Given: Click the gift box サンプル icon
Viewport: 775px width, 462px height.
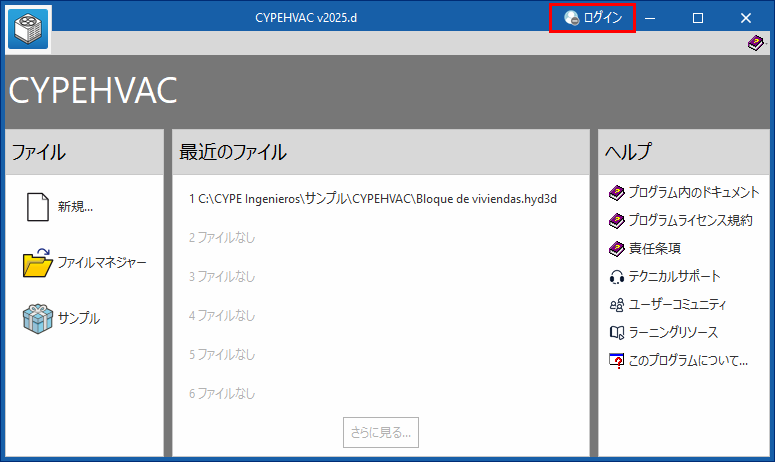Looking at the screenshot, I should [38, 319].
